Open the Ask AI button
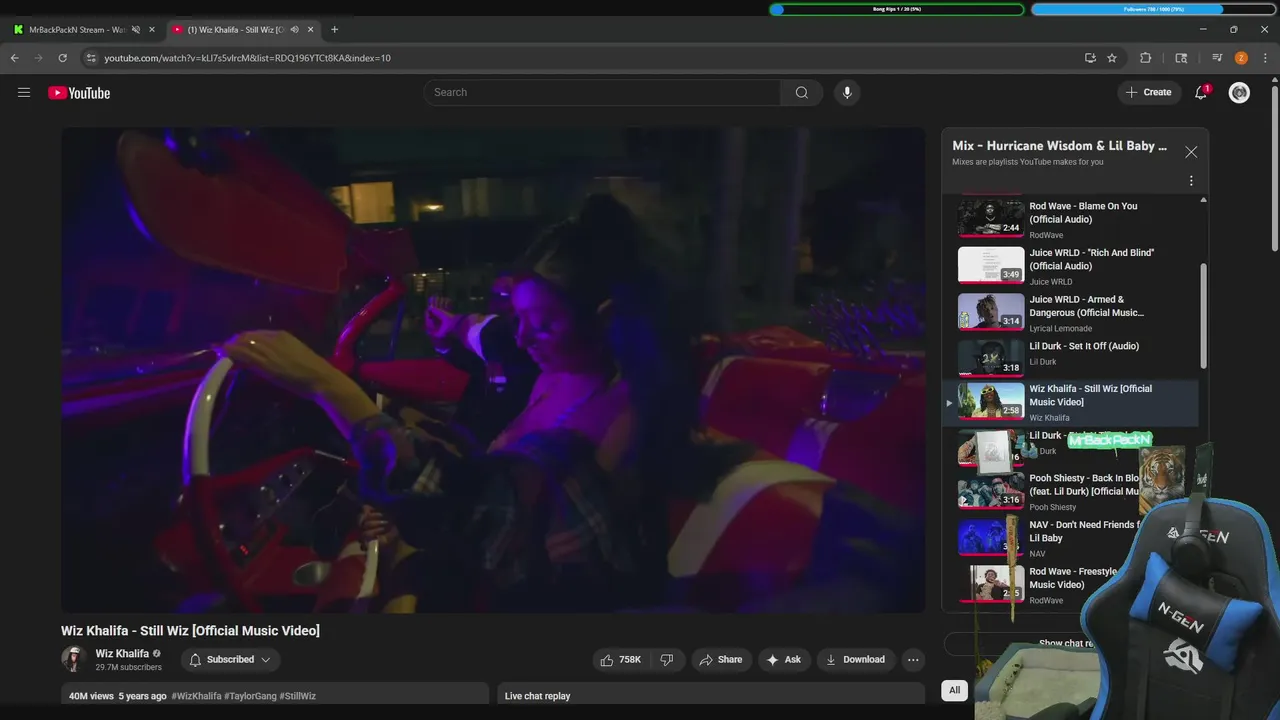1280x720 pixels. tap(783, 660)
